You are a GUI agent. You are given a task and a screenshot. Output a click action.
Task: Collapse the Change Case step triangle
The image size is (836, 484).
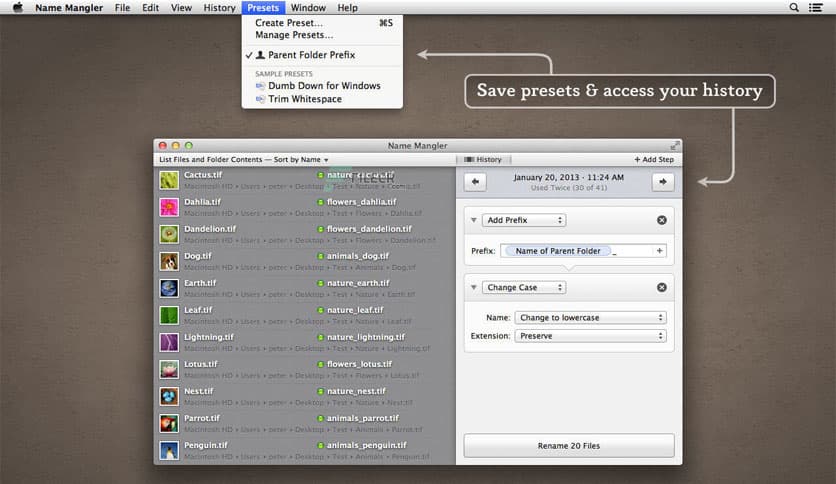pos(473,287)
